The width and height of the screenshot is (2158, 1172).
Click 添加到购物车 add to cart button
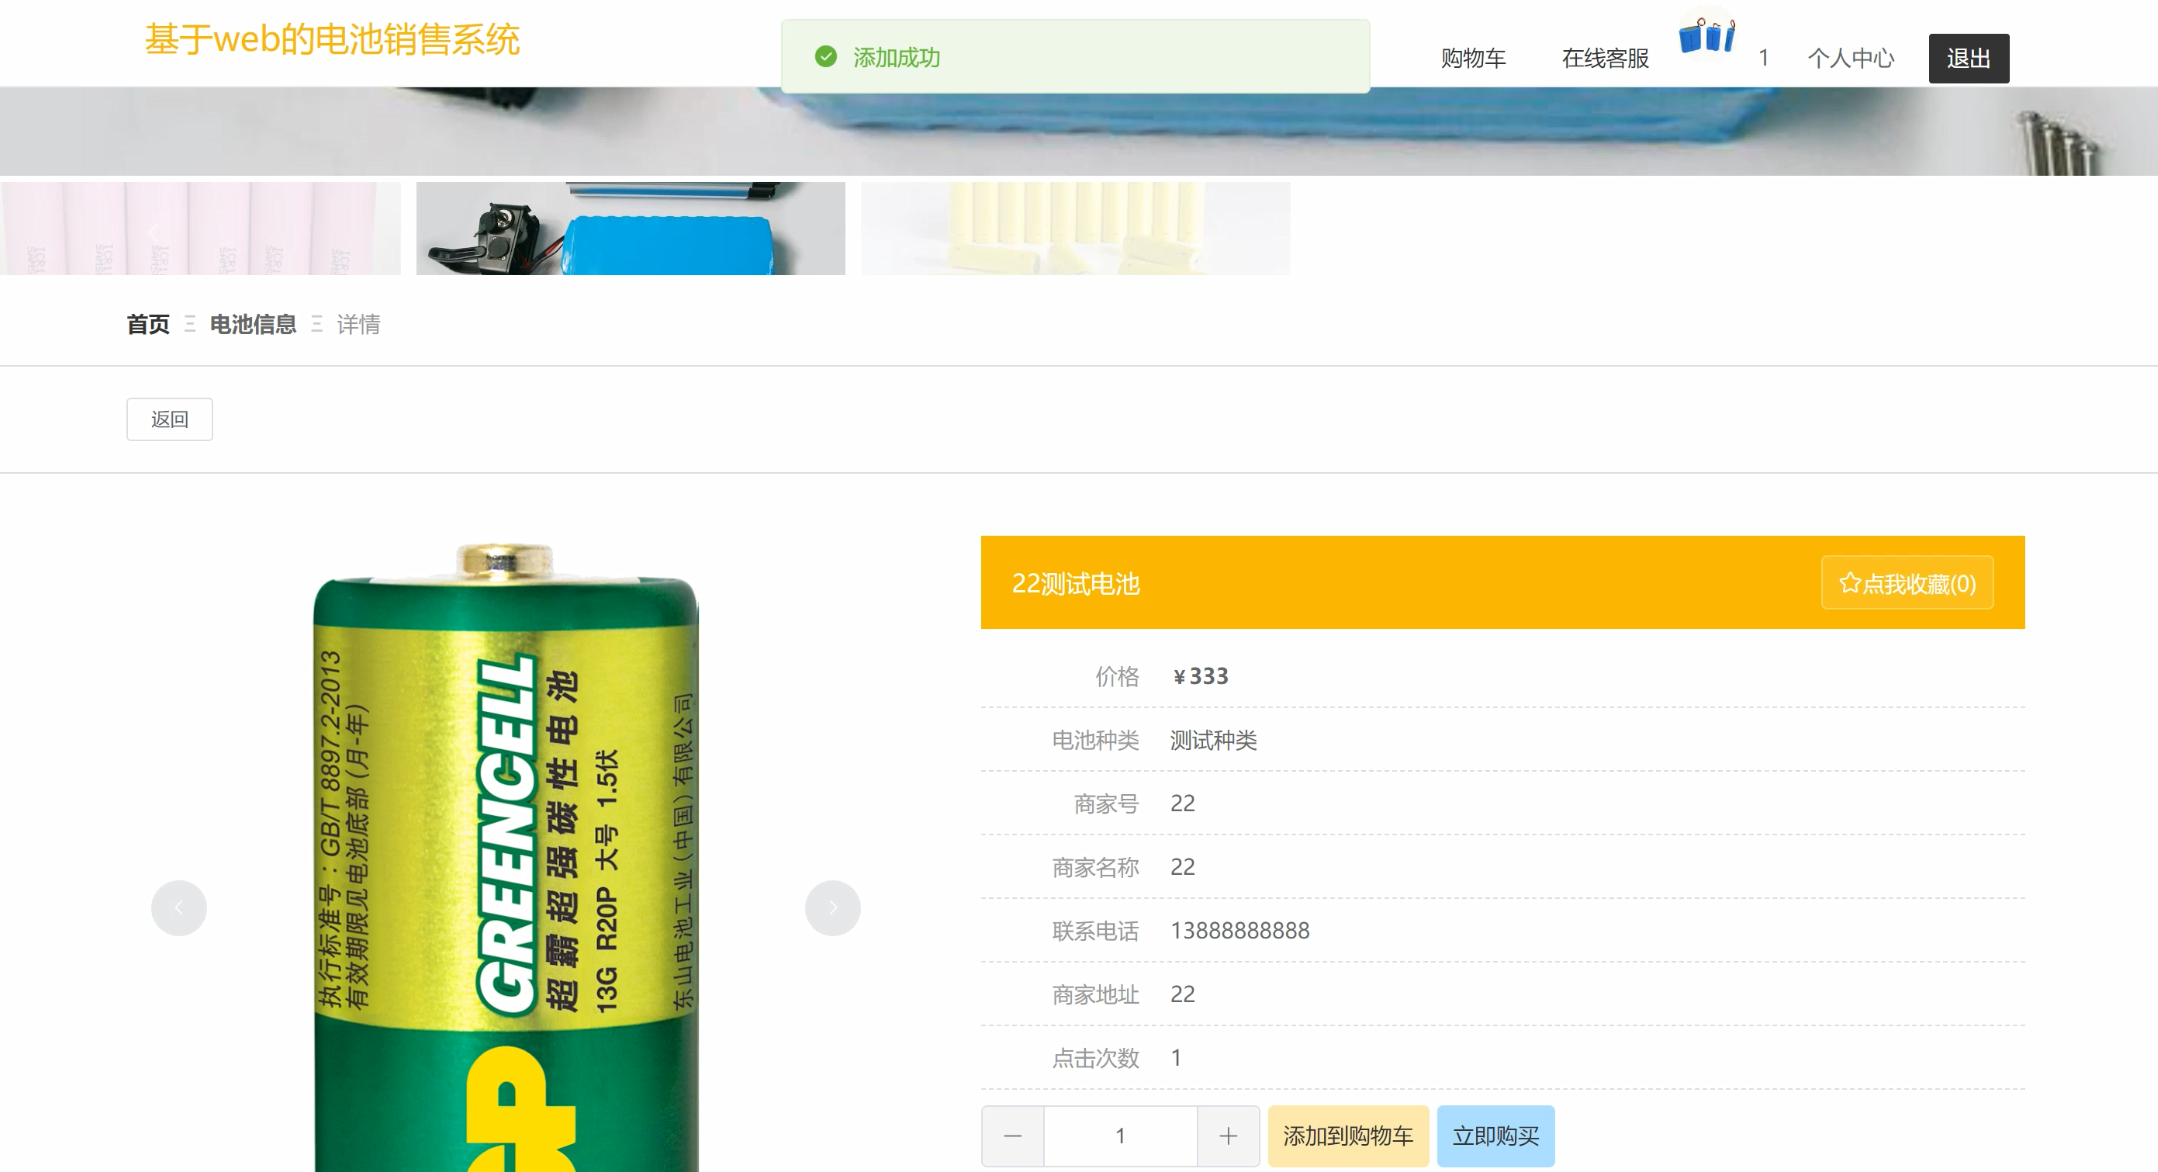click(1348, 1136)
